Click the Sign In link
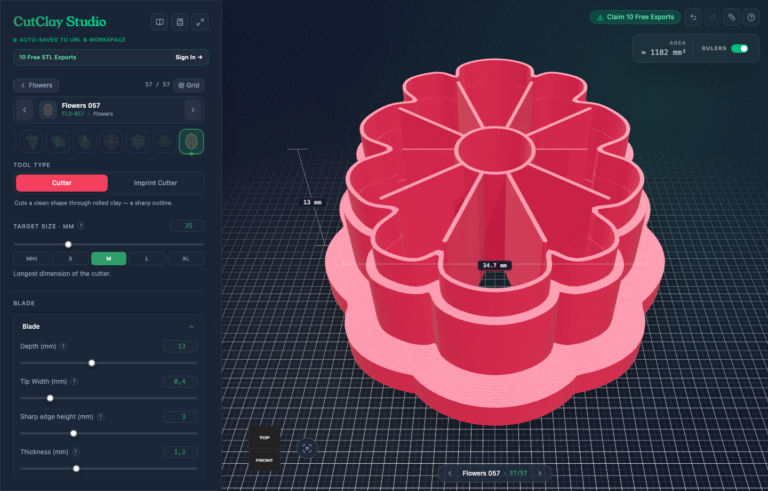The height and width of the screenshot is (491, 768). click(x=189, y=57)
